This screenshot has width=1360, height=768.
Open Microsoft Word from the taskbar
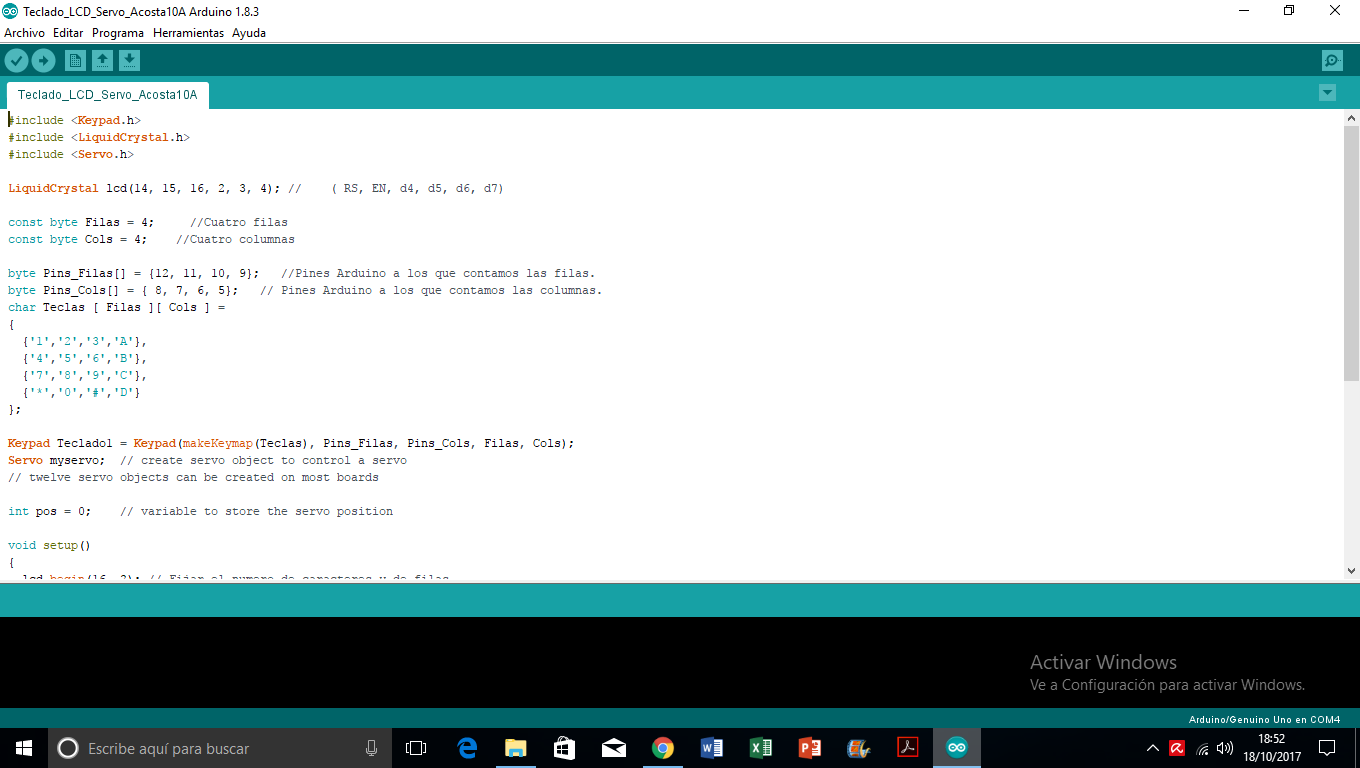(711, 748)
